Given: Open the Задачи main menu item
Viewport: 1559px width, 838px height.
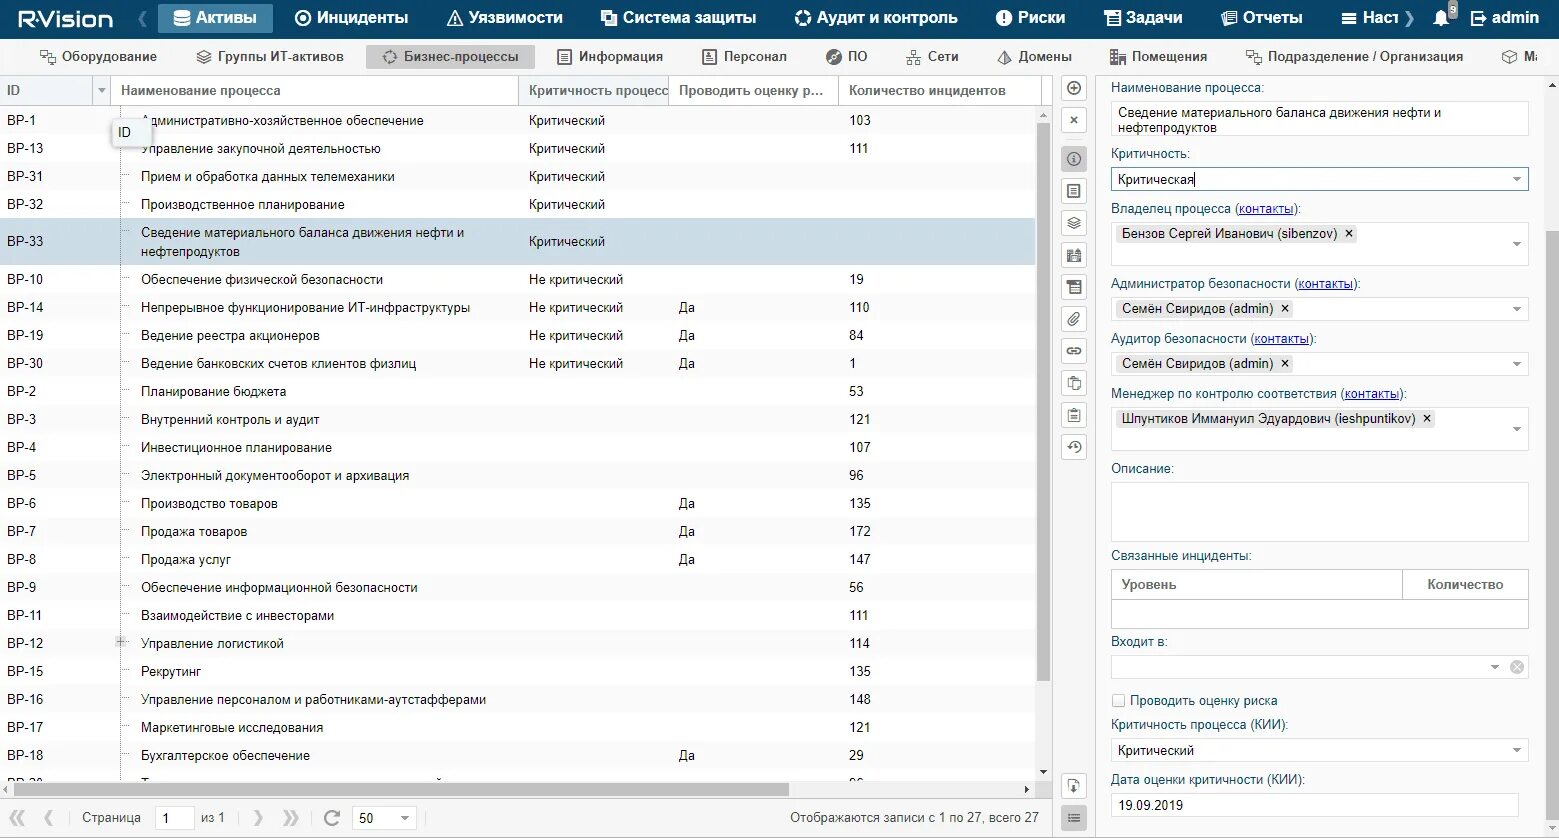Looking at the screenshot, I should pos(1143,18).
